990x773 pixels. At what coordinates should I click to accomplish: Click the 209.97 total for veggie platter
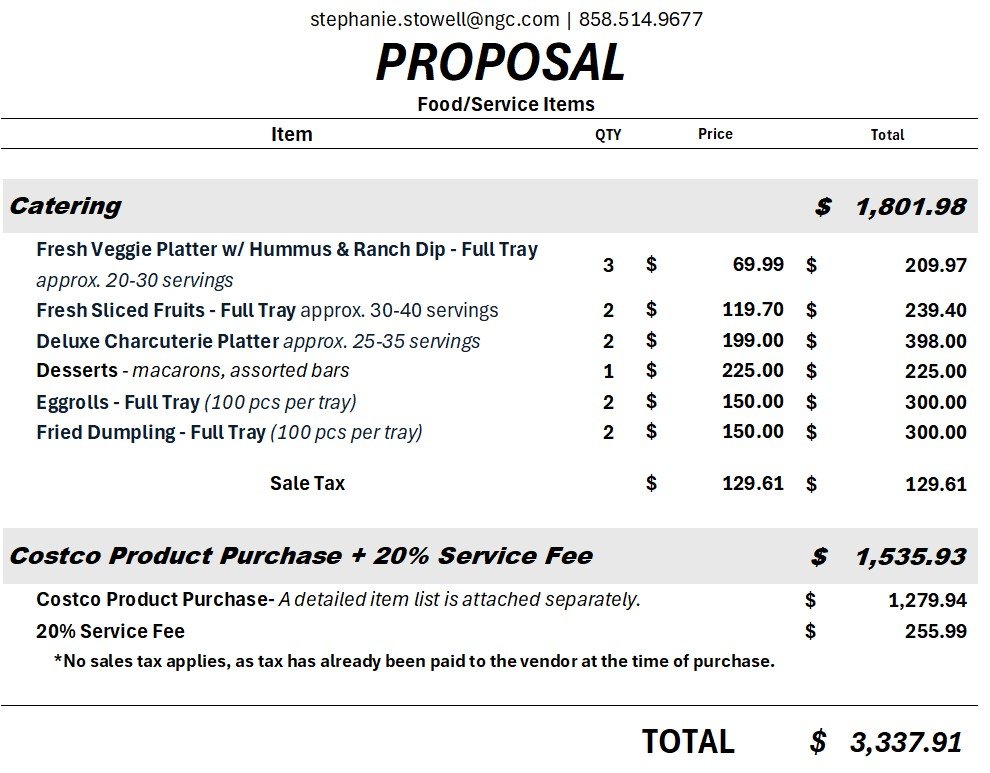tap(935, 265)
